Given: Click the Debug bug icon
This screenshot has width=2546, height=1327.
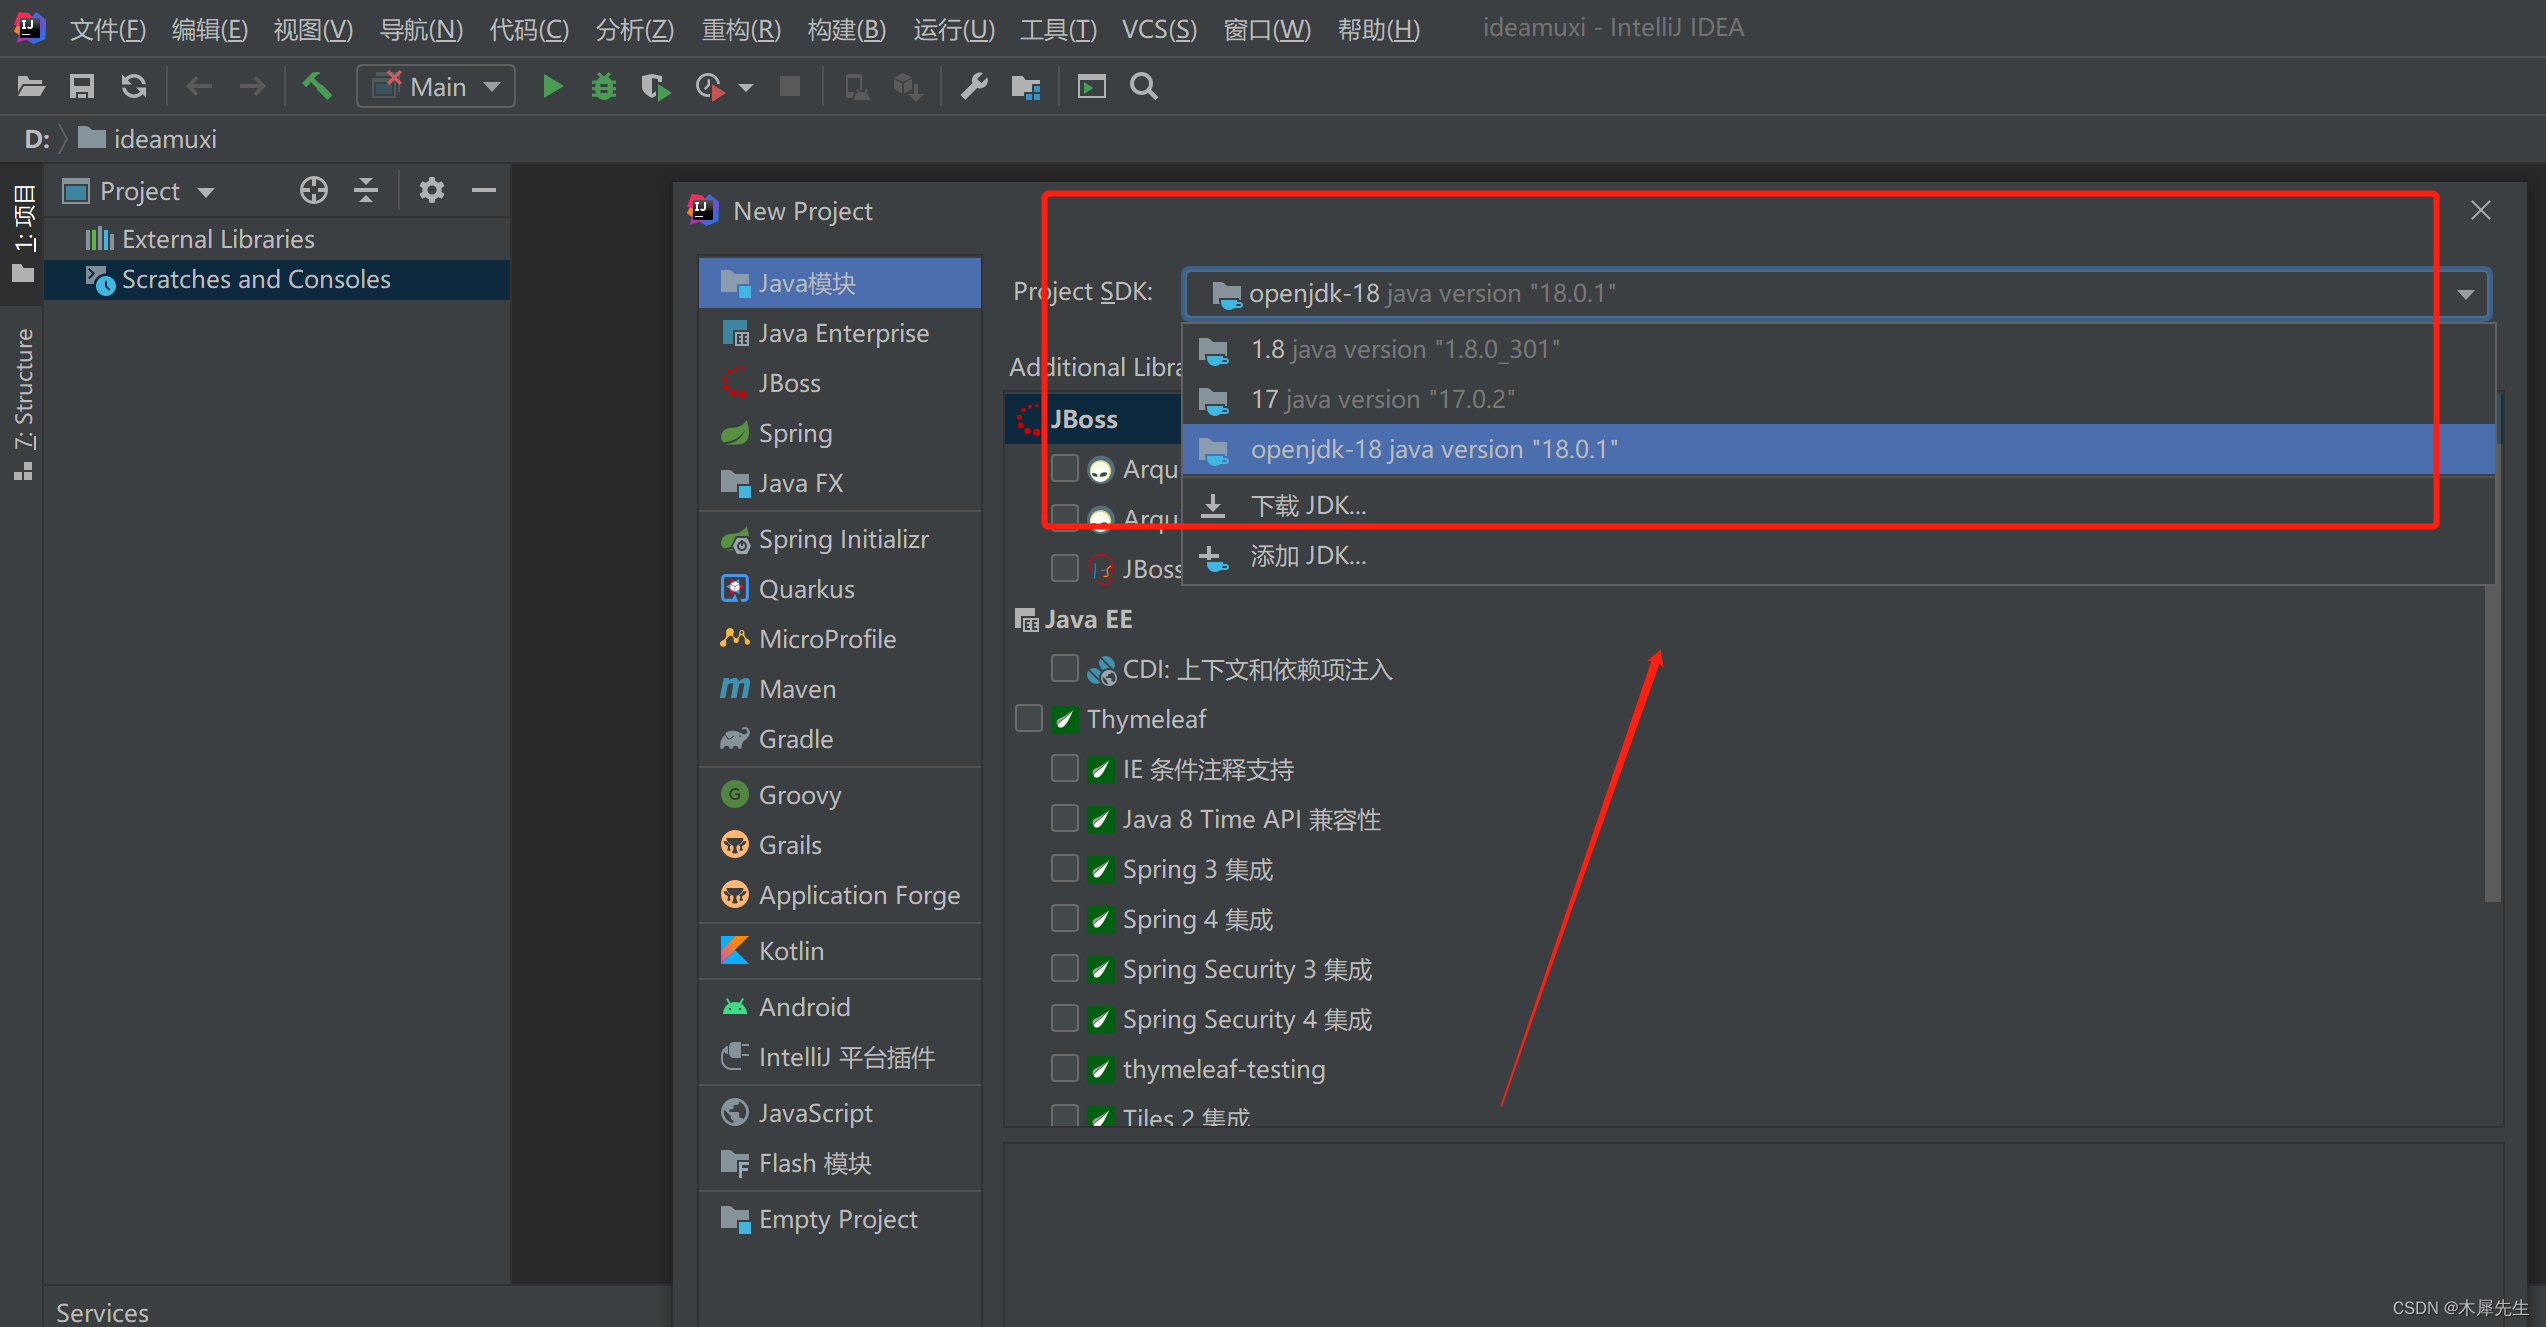Looking at the screenshot, I should (x=603, y=87).
